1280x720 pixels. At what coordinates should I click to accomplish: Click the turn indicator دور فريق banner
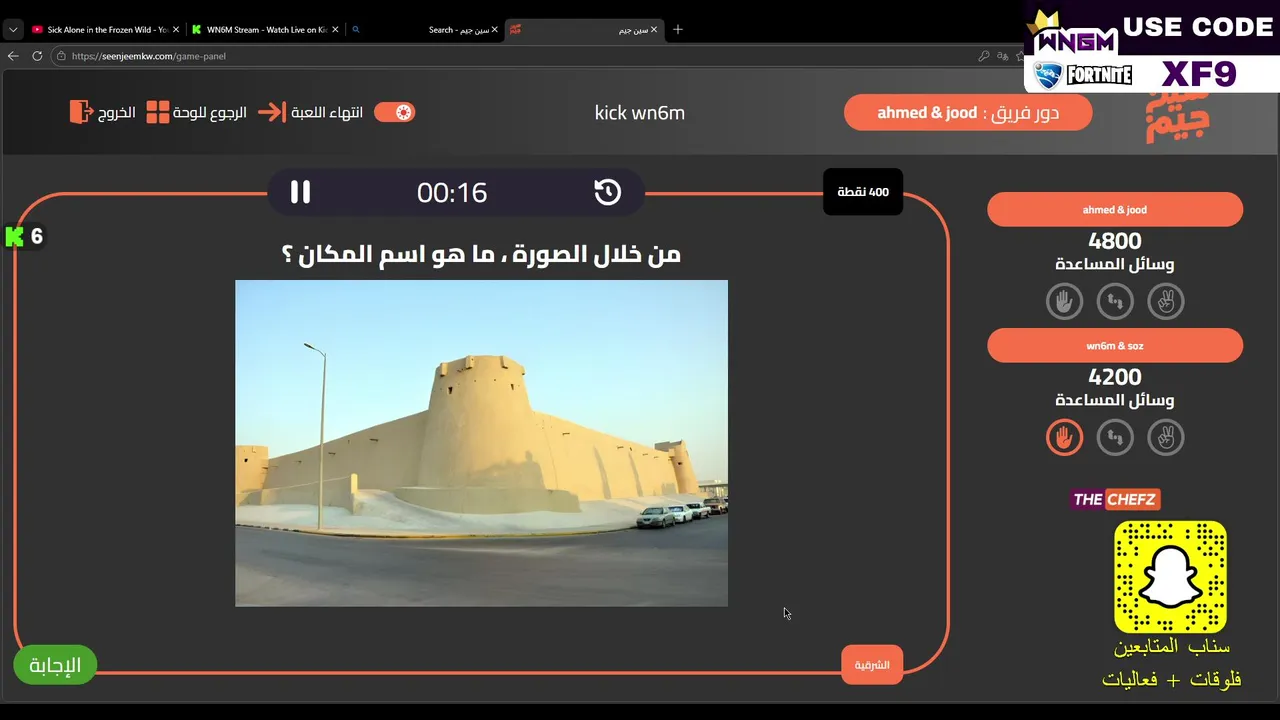968,112
